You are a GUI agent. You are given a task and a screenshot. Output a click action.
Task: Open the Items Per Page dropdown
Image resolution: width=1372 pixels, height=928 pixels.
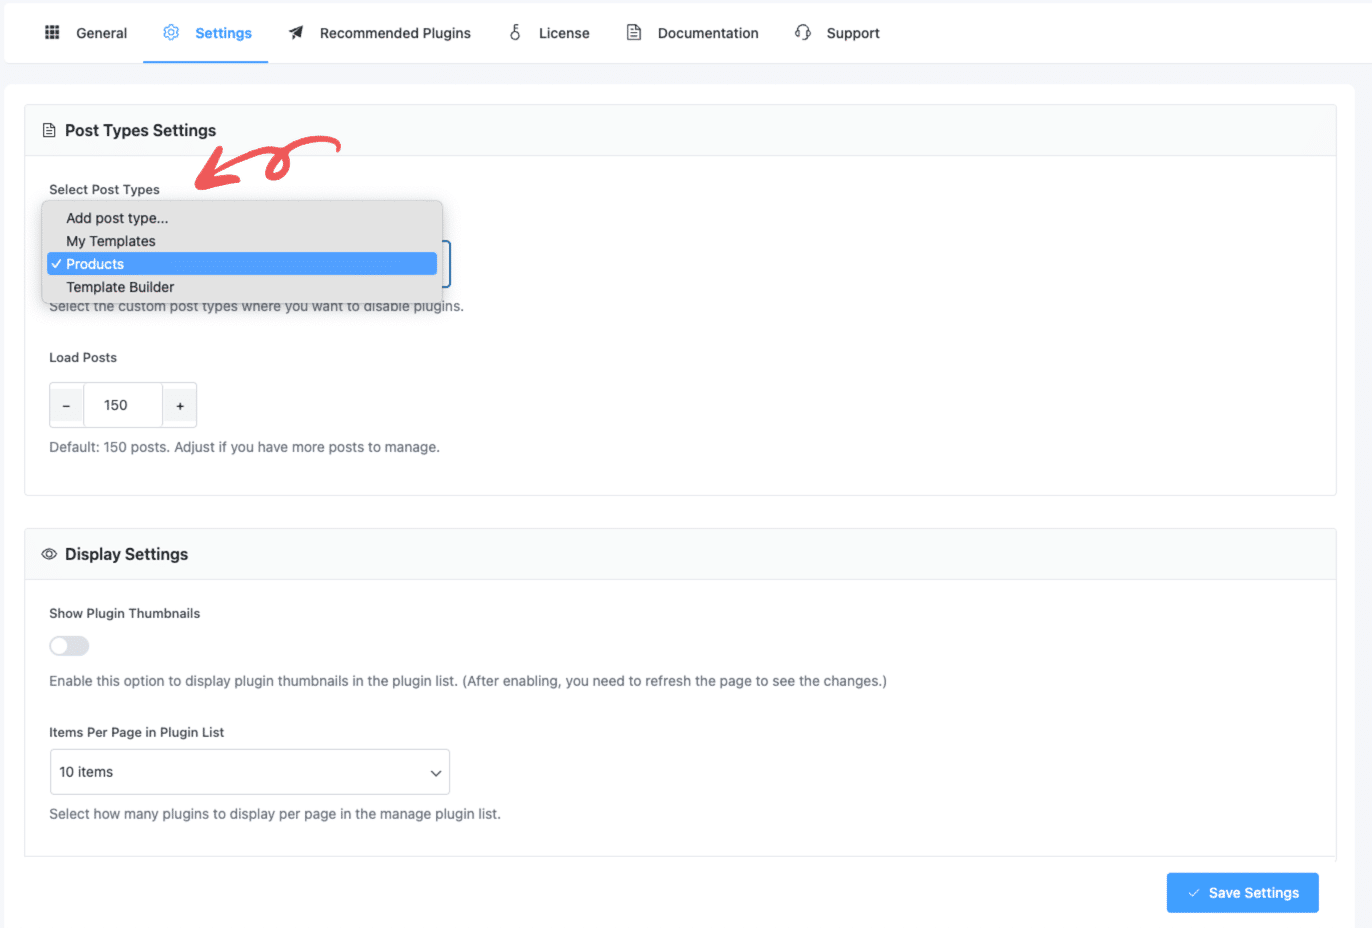click(249, 772)
